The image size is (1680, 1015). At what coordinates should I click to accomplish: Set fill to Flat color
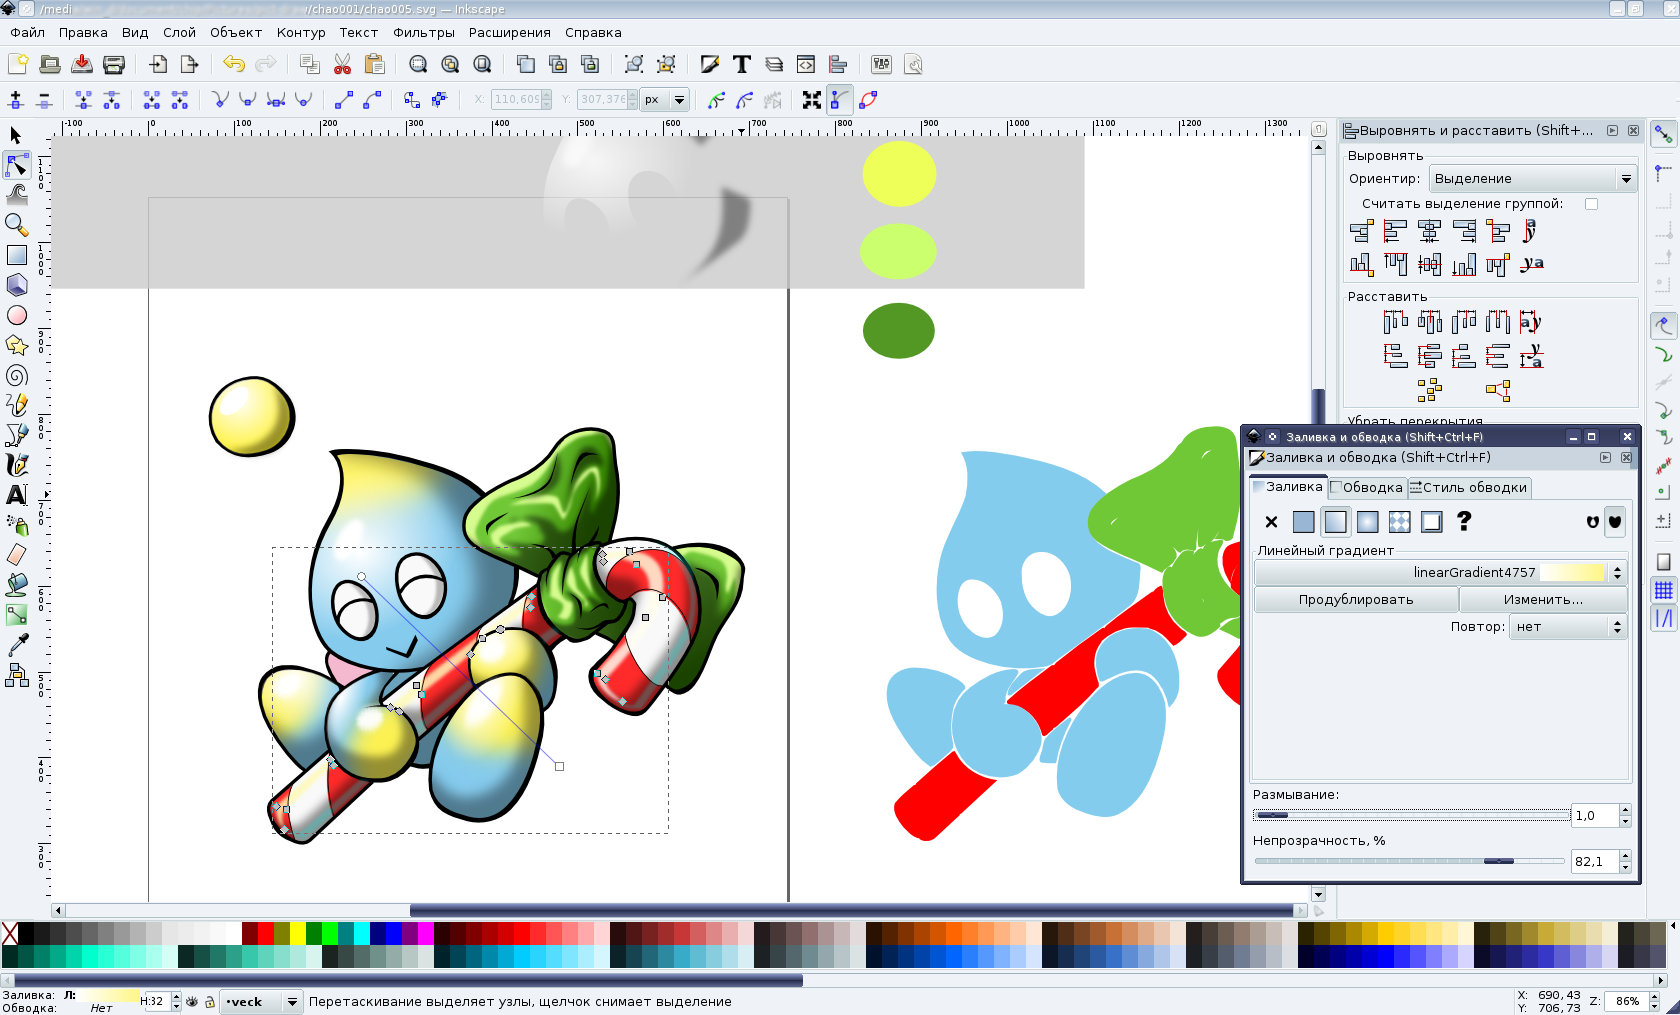click(1303, 521)
